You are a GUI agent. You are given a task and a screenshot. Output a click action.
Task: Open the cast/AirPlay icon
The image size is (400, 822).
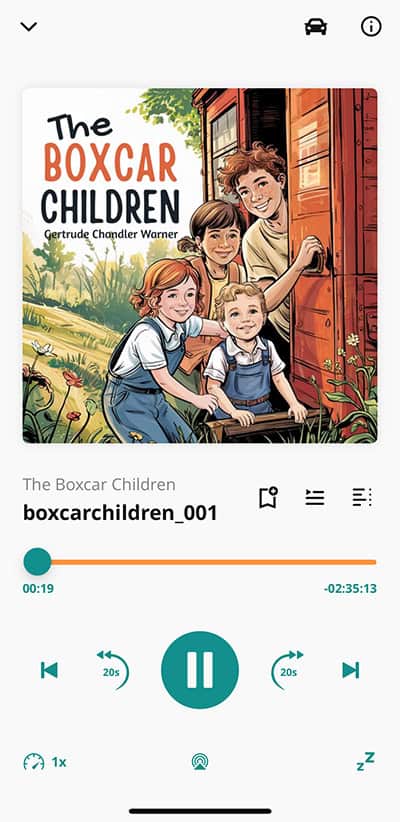[x=200, y=762]
